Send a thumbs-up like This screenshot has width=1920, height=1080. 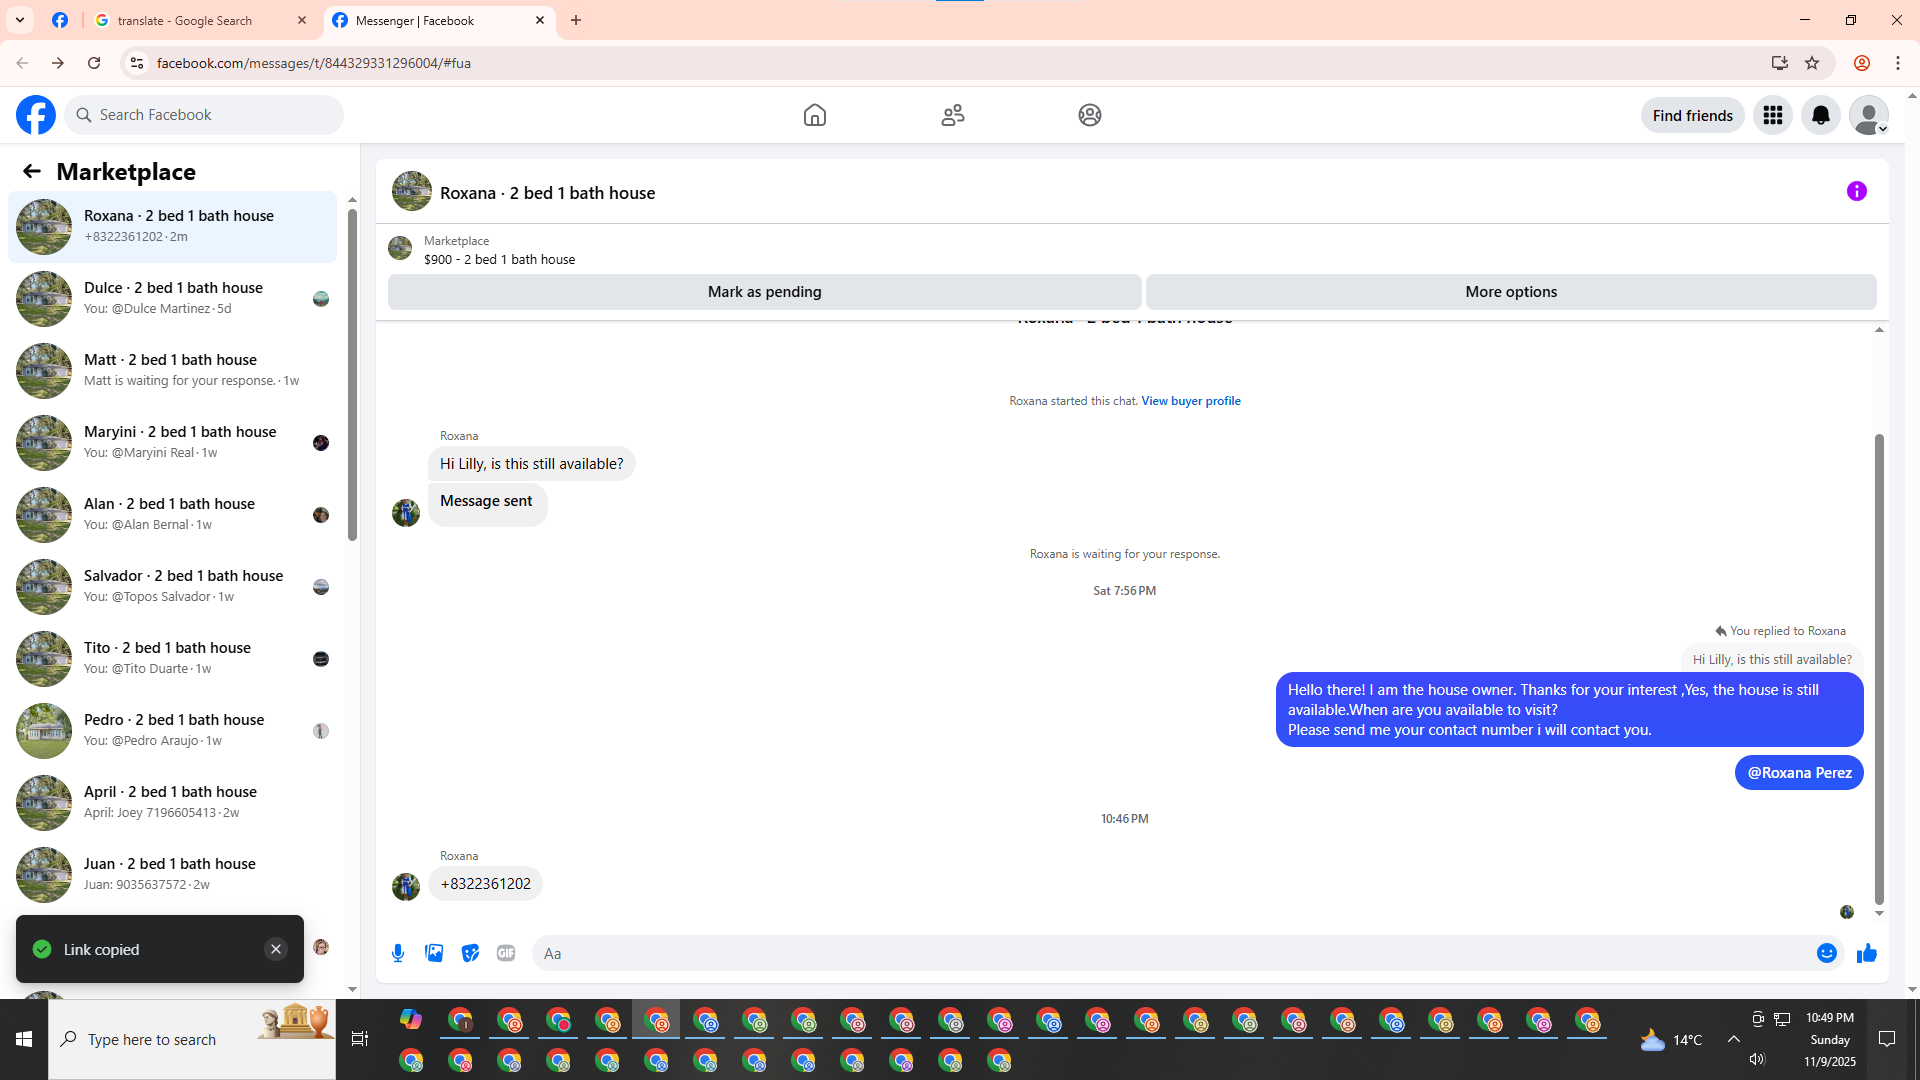[x=1867, y=953]
